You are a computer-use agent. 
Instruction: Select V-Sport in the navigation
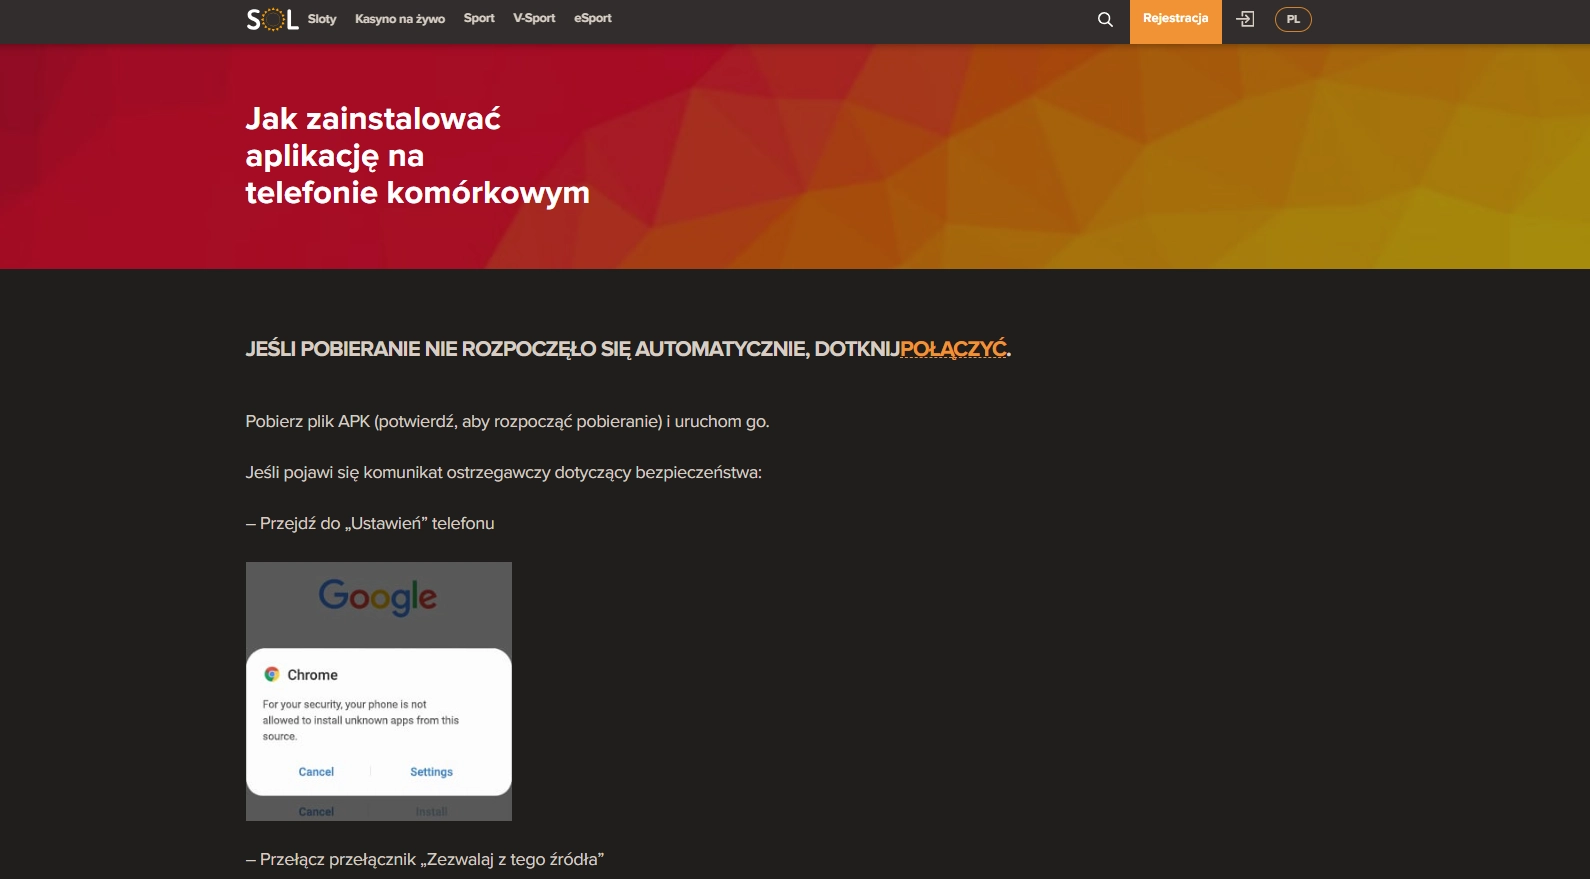point(534,18)
